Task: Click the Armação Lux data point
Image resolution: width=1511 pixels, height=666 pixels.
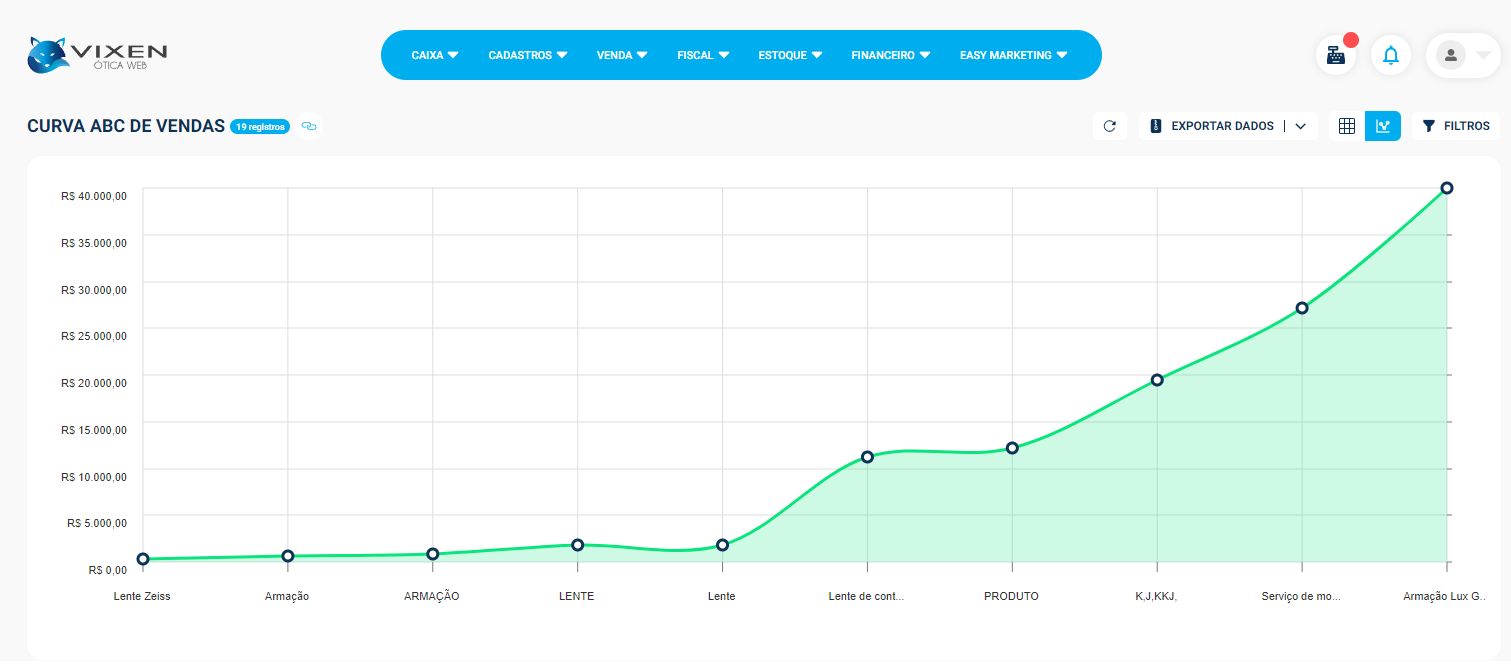Action: 1446,188
